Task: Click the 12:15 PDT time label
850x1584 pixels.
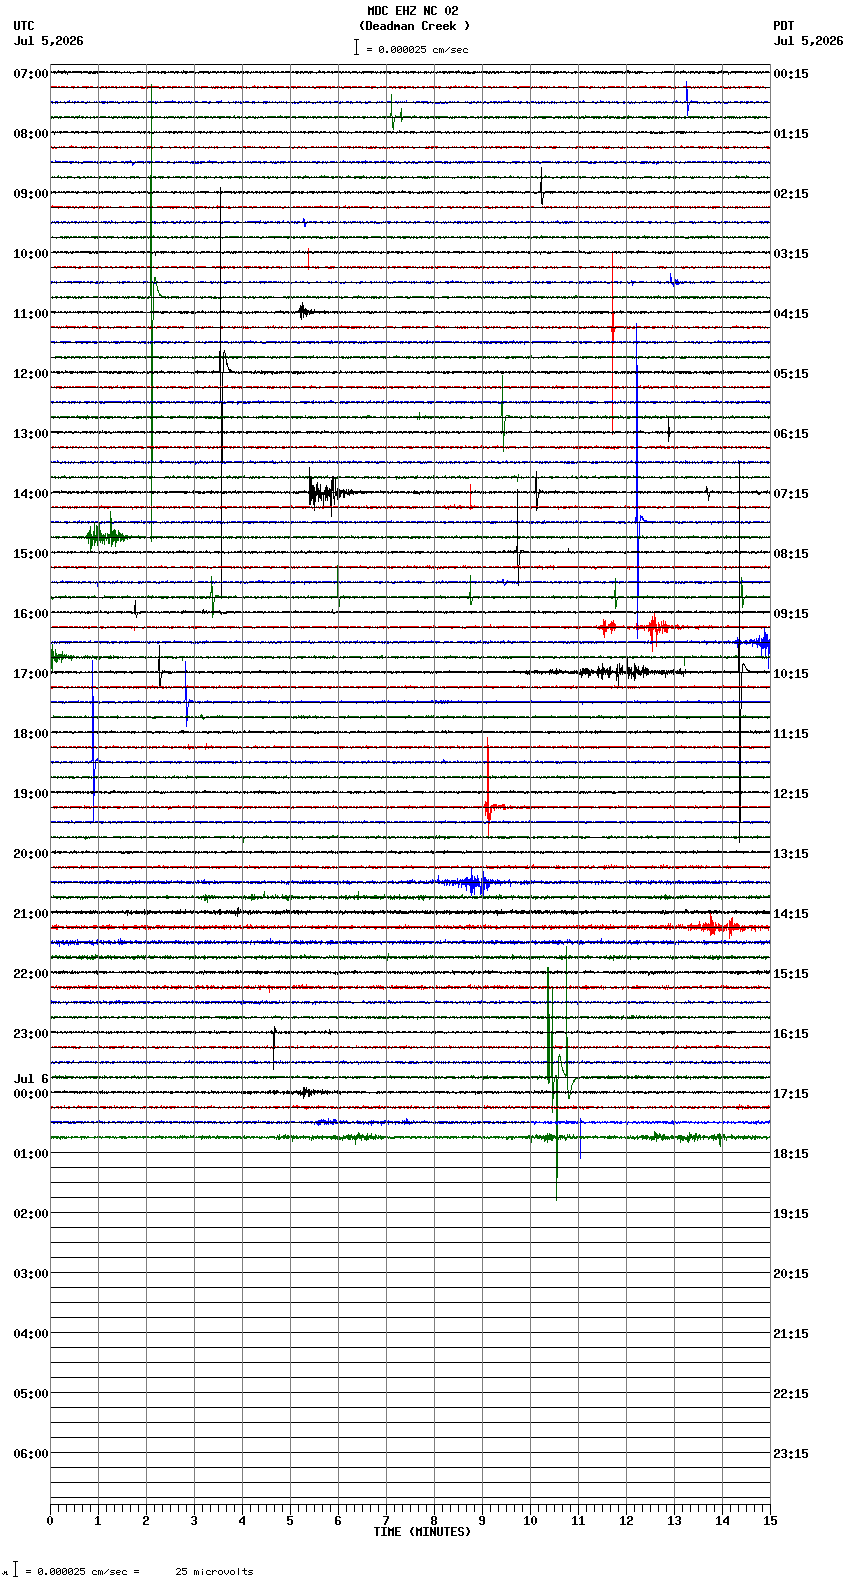Action: click(x=791, y=794)
